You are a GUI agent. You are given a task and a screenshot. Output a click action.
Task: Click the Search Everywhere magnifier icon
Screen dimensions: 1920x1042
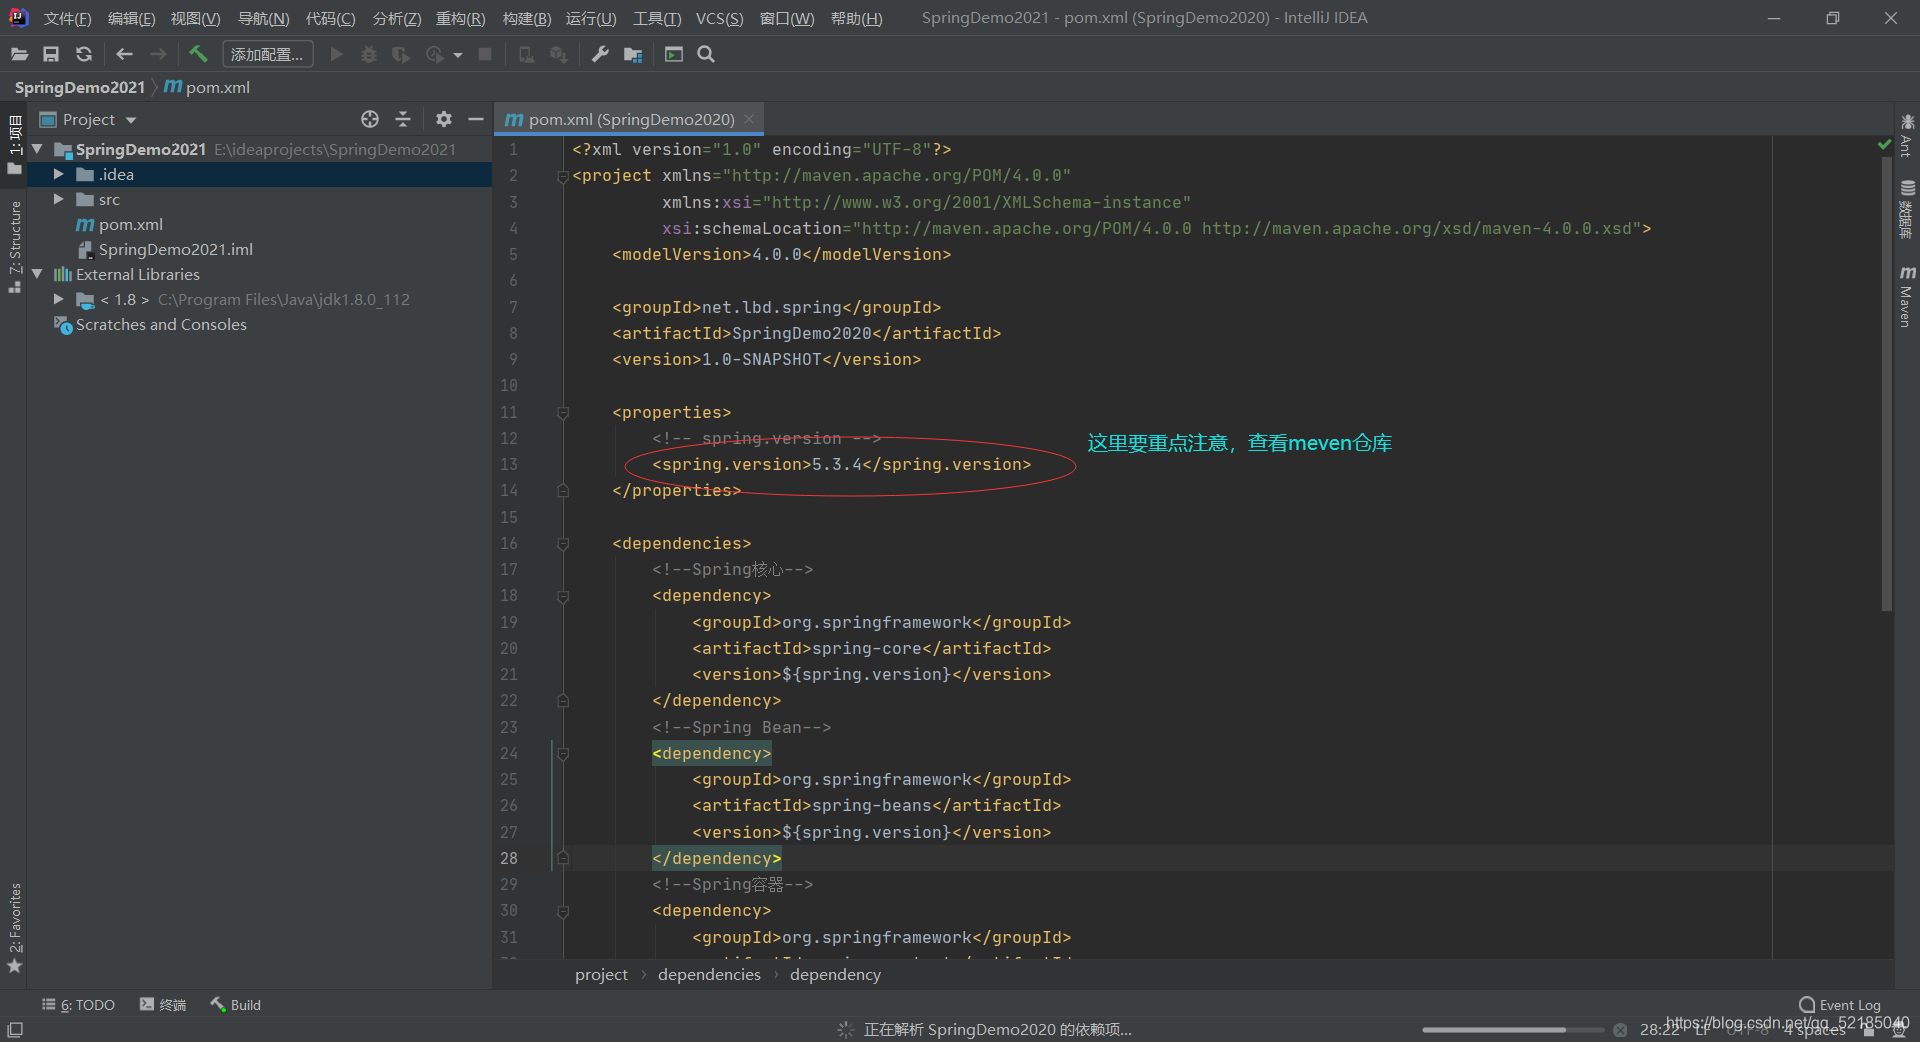click(706, 54)
